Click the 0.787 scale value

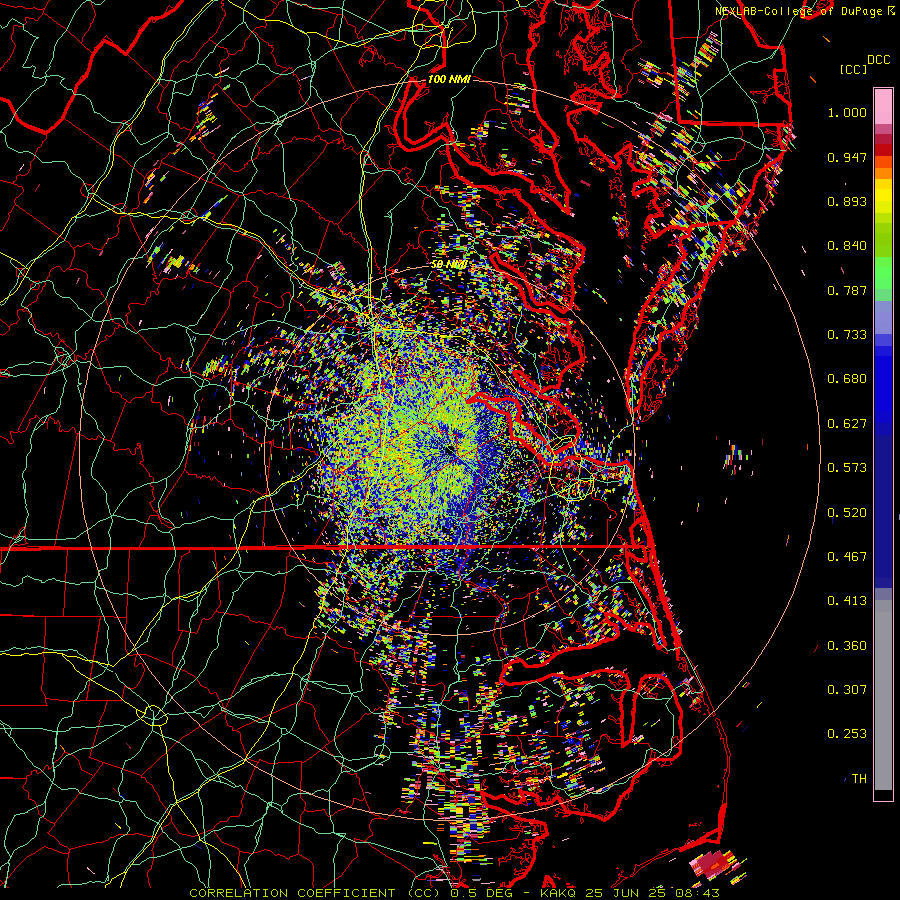point(847,290)
